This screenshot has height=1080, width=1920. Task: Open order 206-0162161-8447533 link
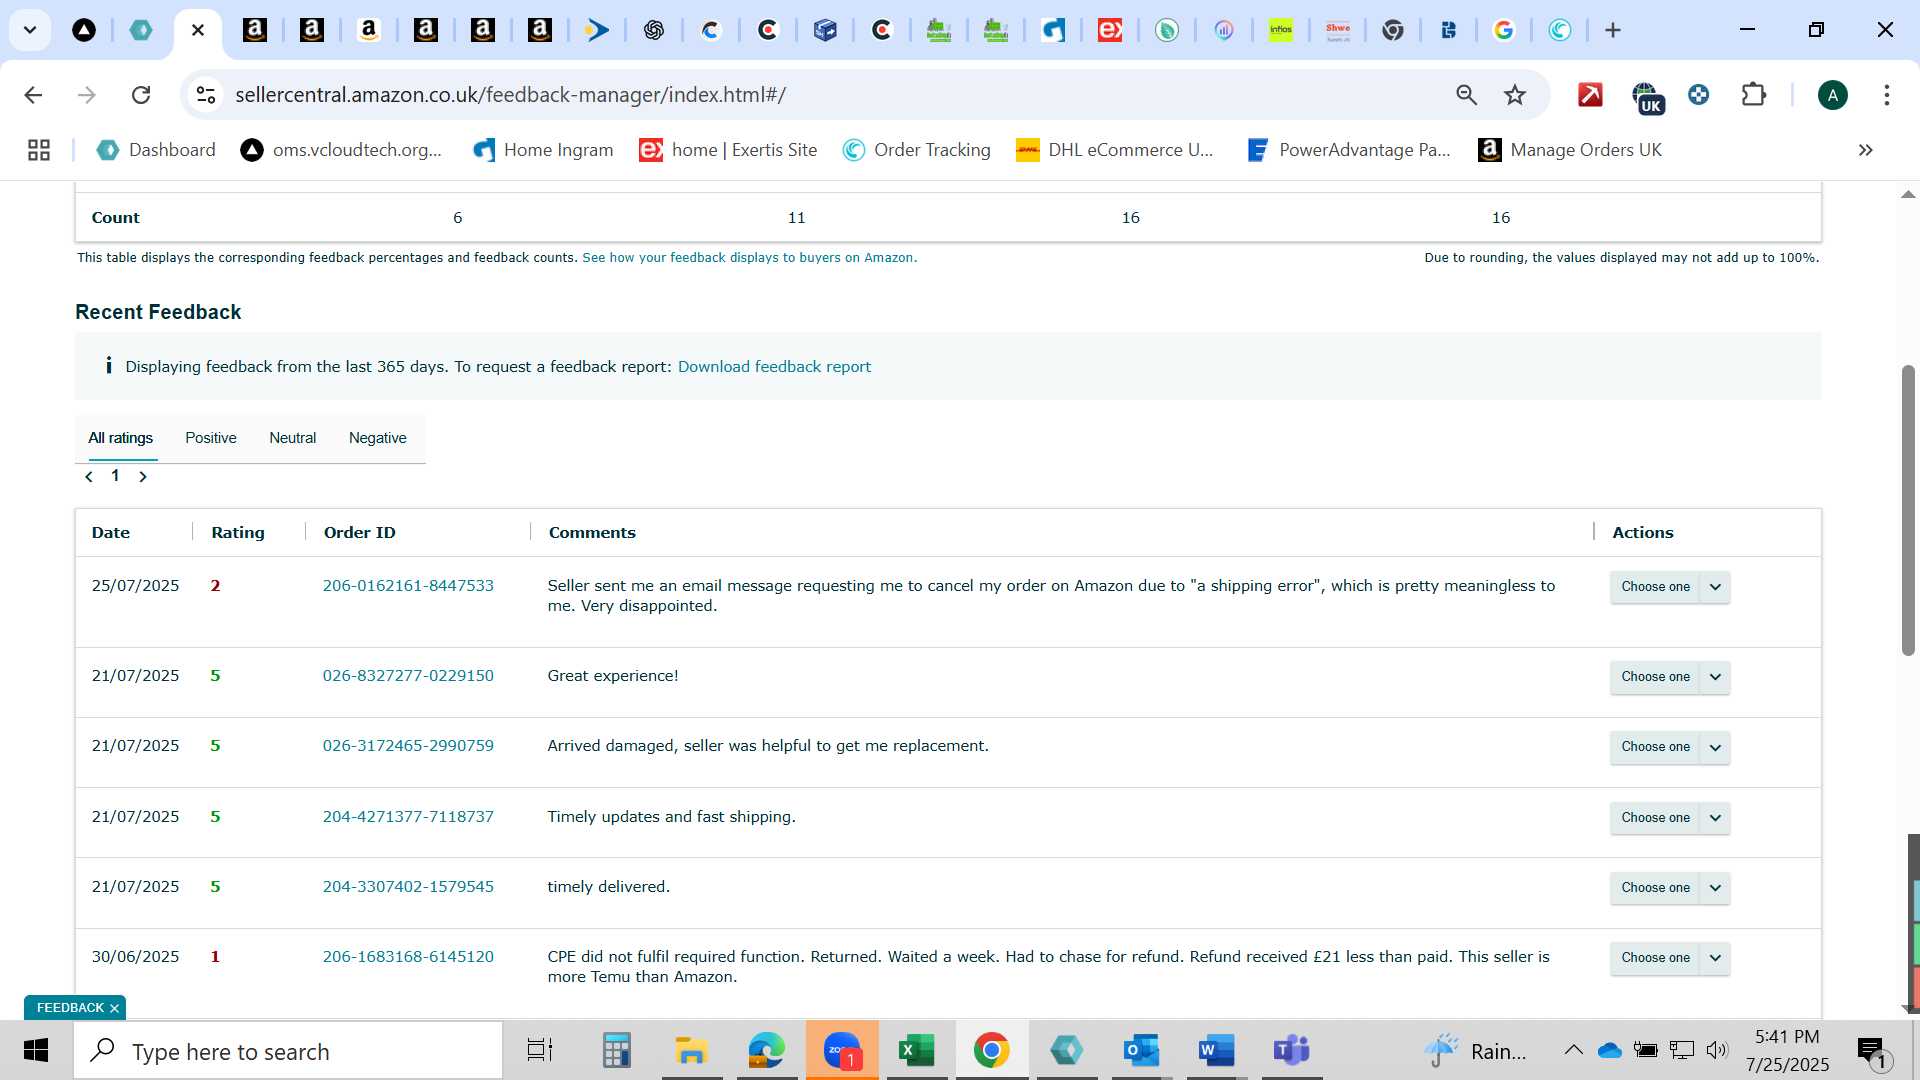coord(408,586)
